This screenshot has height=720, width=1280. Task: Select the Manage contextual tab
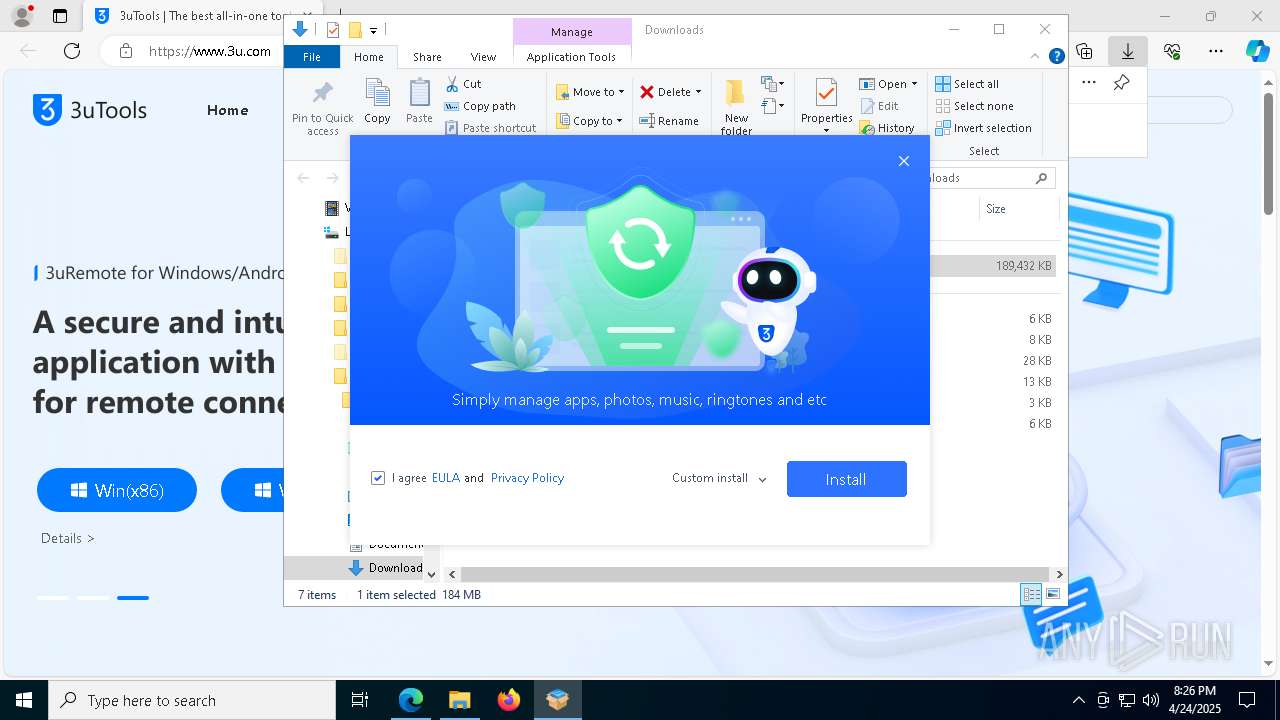coord(572,32)
